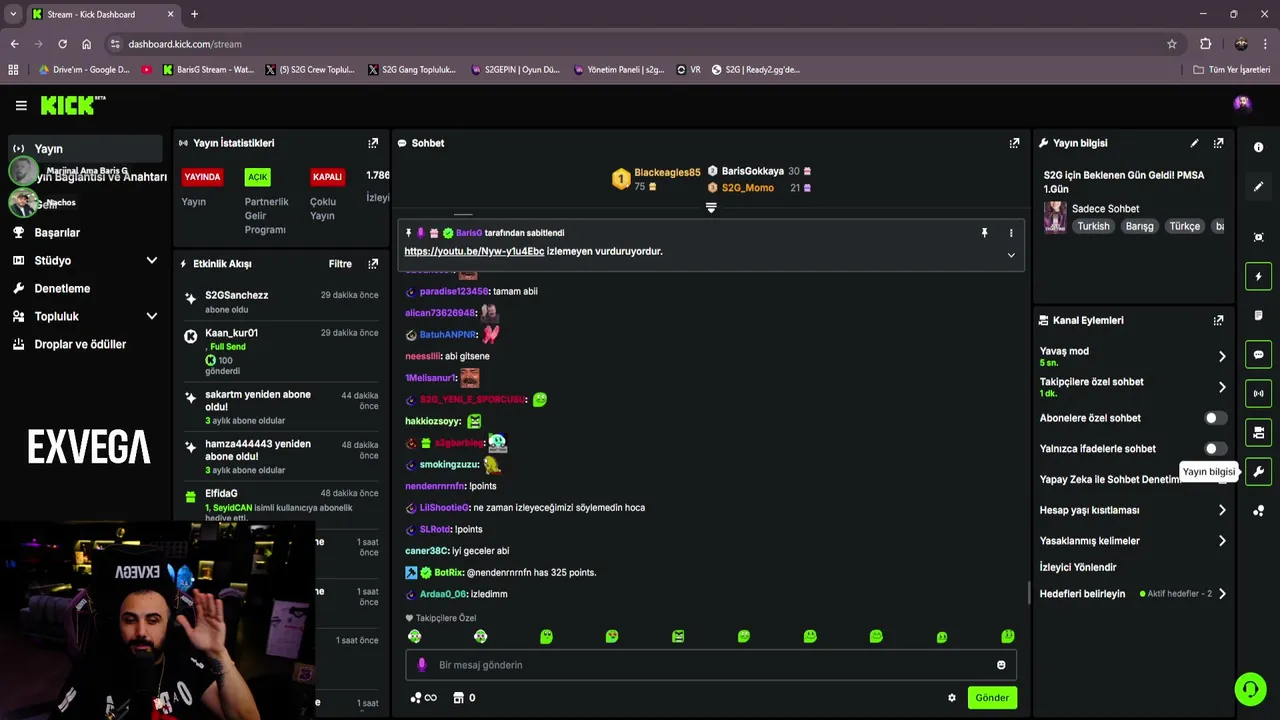The image size is (1280, 720).
Task: Click the Filtre button in Etkinlik Akışı
Action: 340,264
